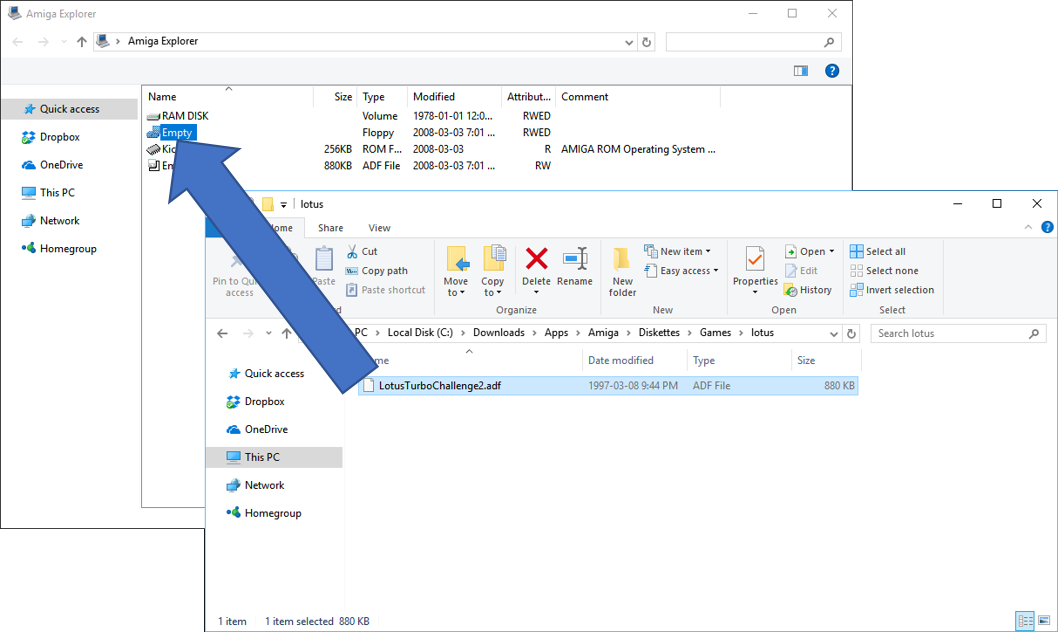Click Games in the breadcrumb path
The height and width of the screenshot is (632, 1058).
point(715,333)
